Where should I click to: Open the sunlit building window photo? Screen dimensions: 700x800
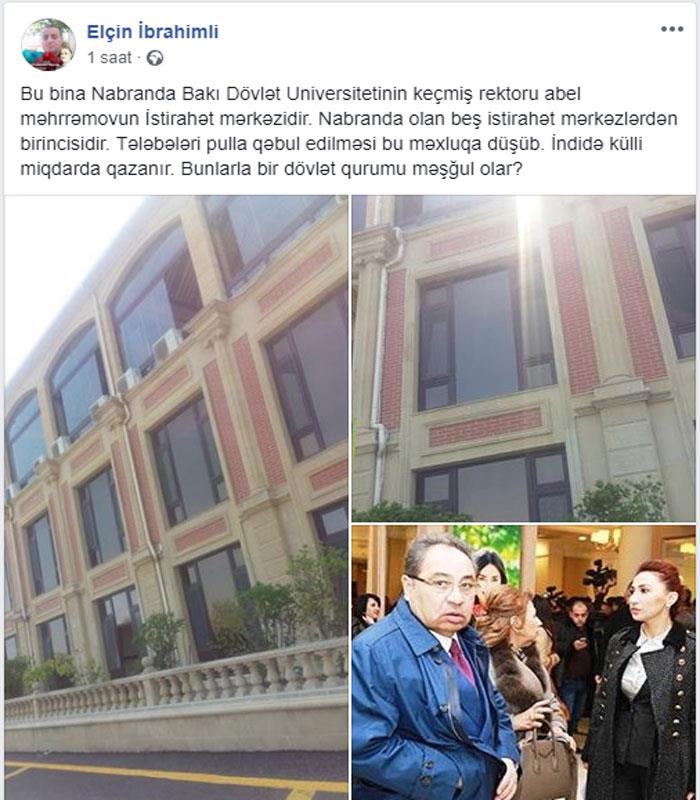point(523,358)
